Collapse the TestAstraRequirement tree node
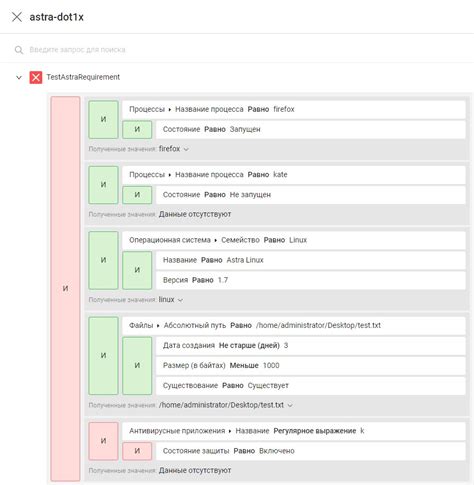 click(x=19, y=77)
